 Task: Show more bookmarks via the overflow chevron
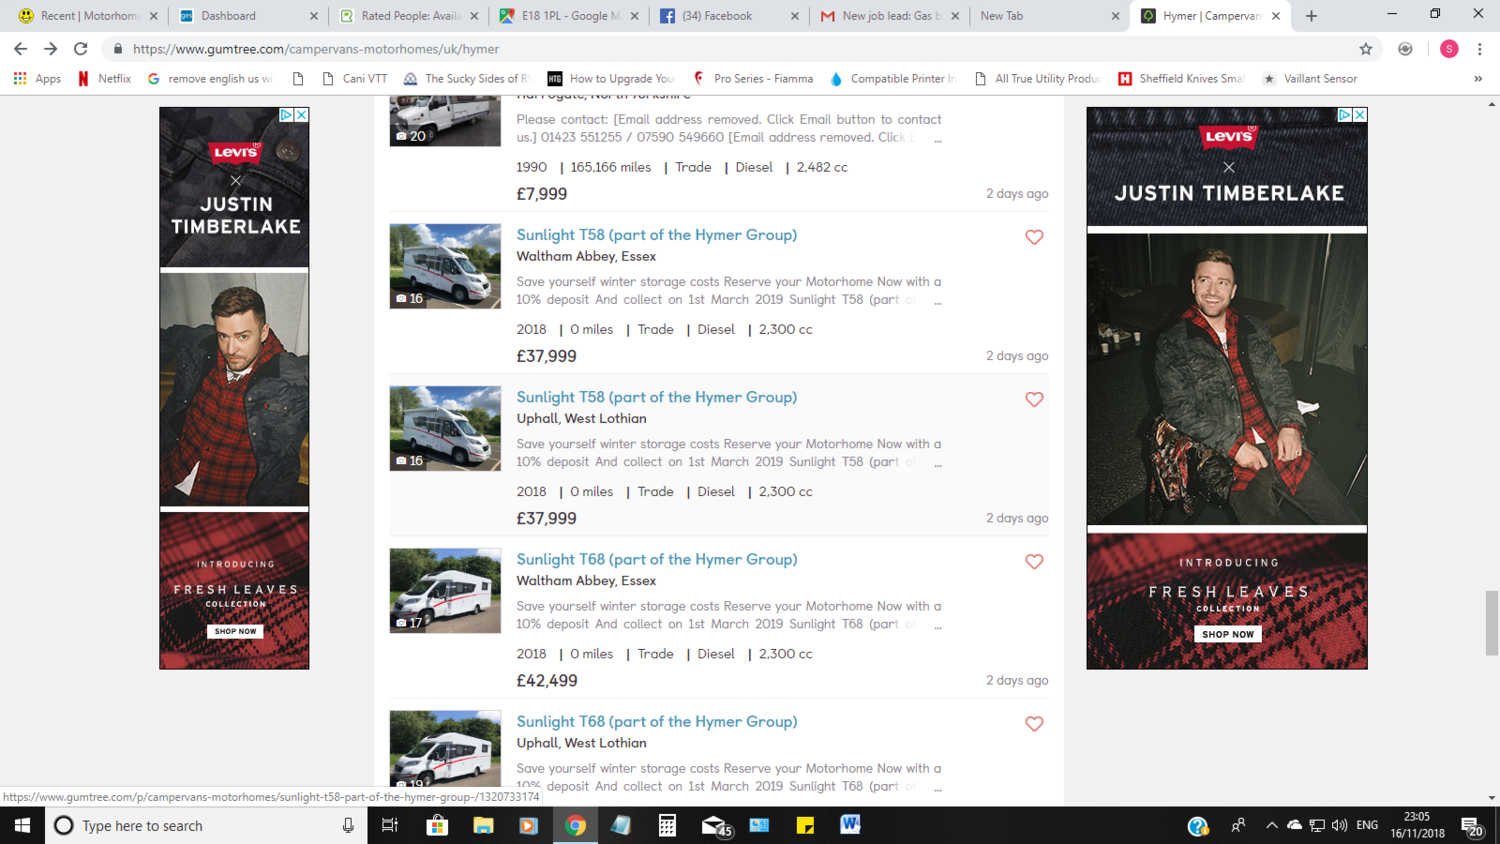[x=1478, y=78]
